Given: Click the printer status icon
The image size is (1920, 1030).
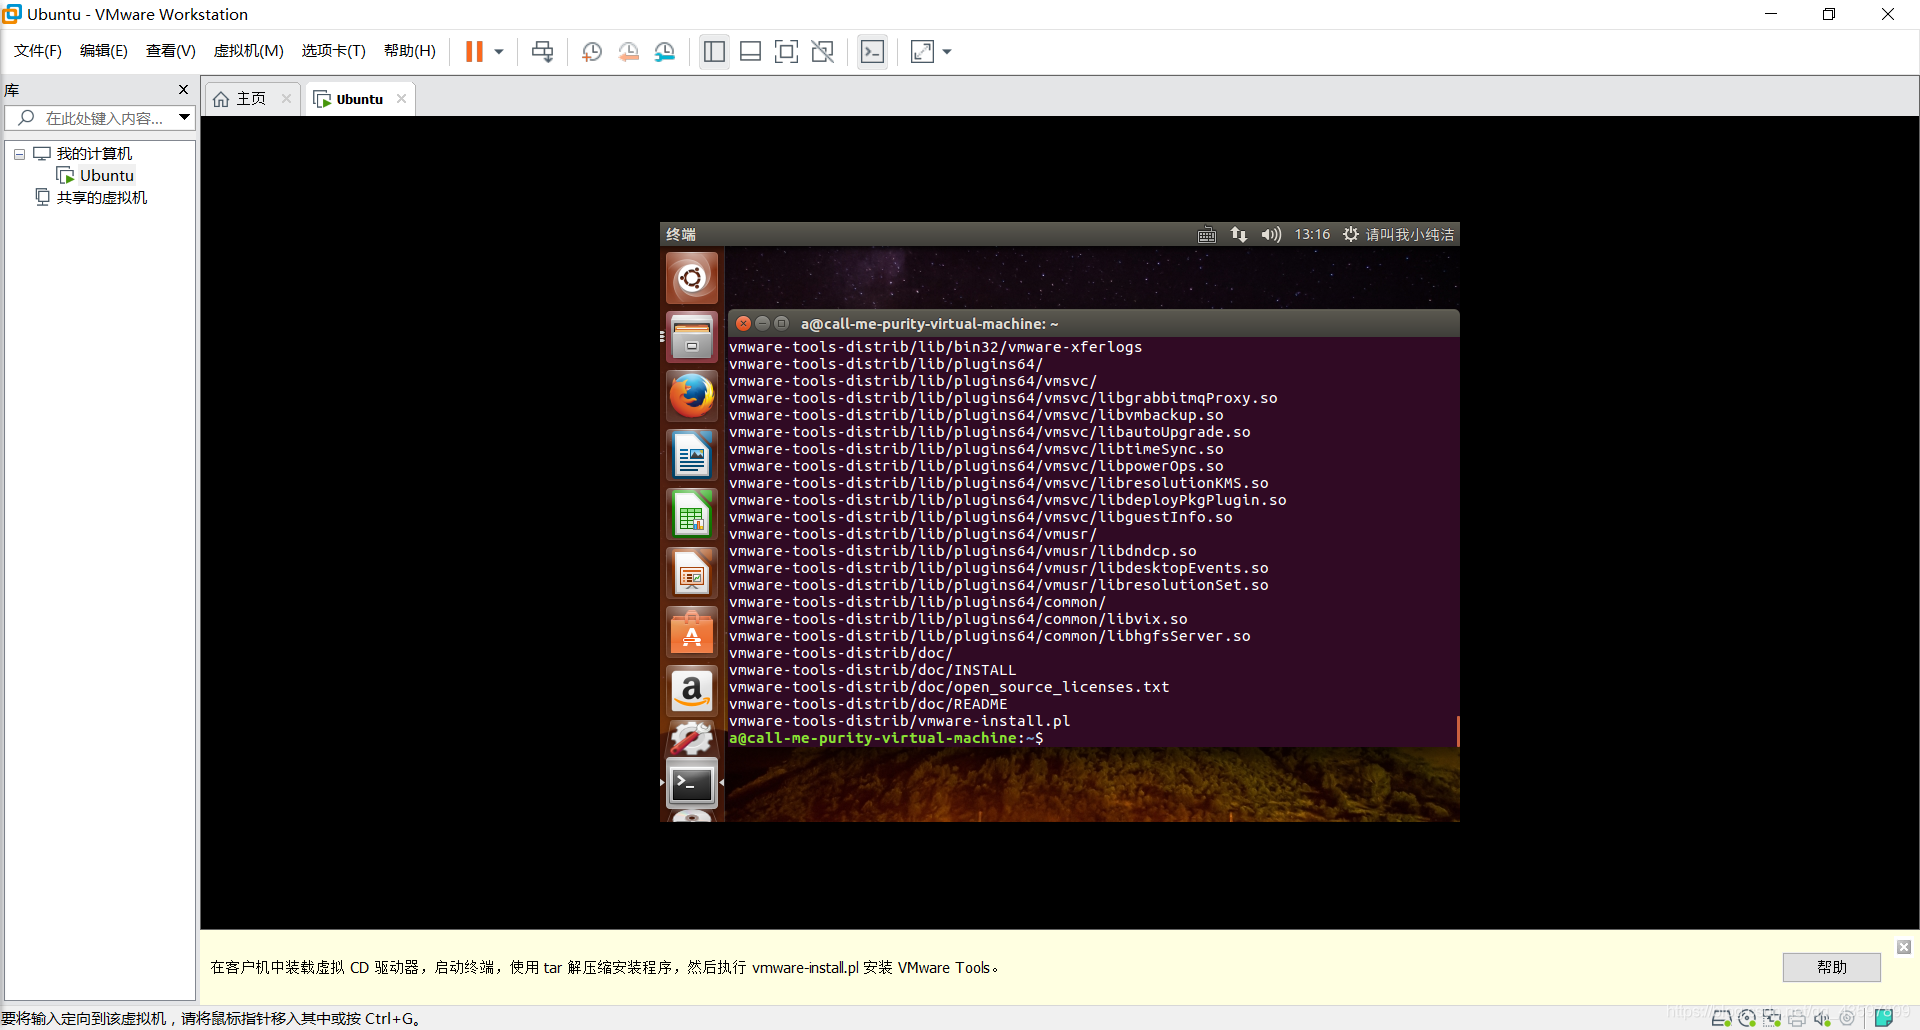Looking at the screenshot, I should (x=1796, y=1018).
